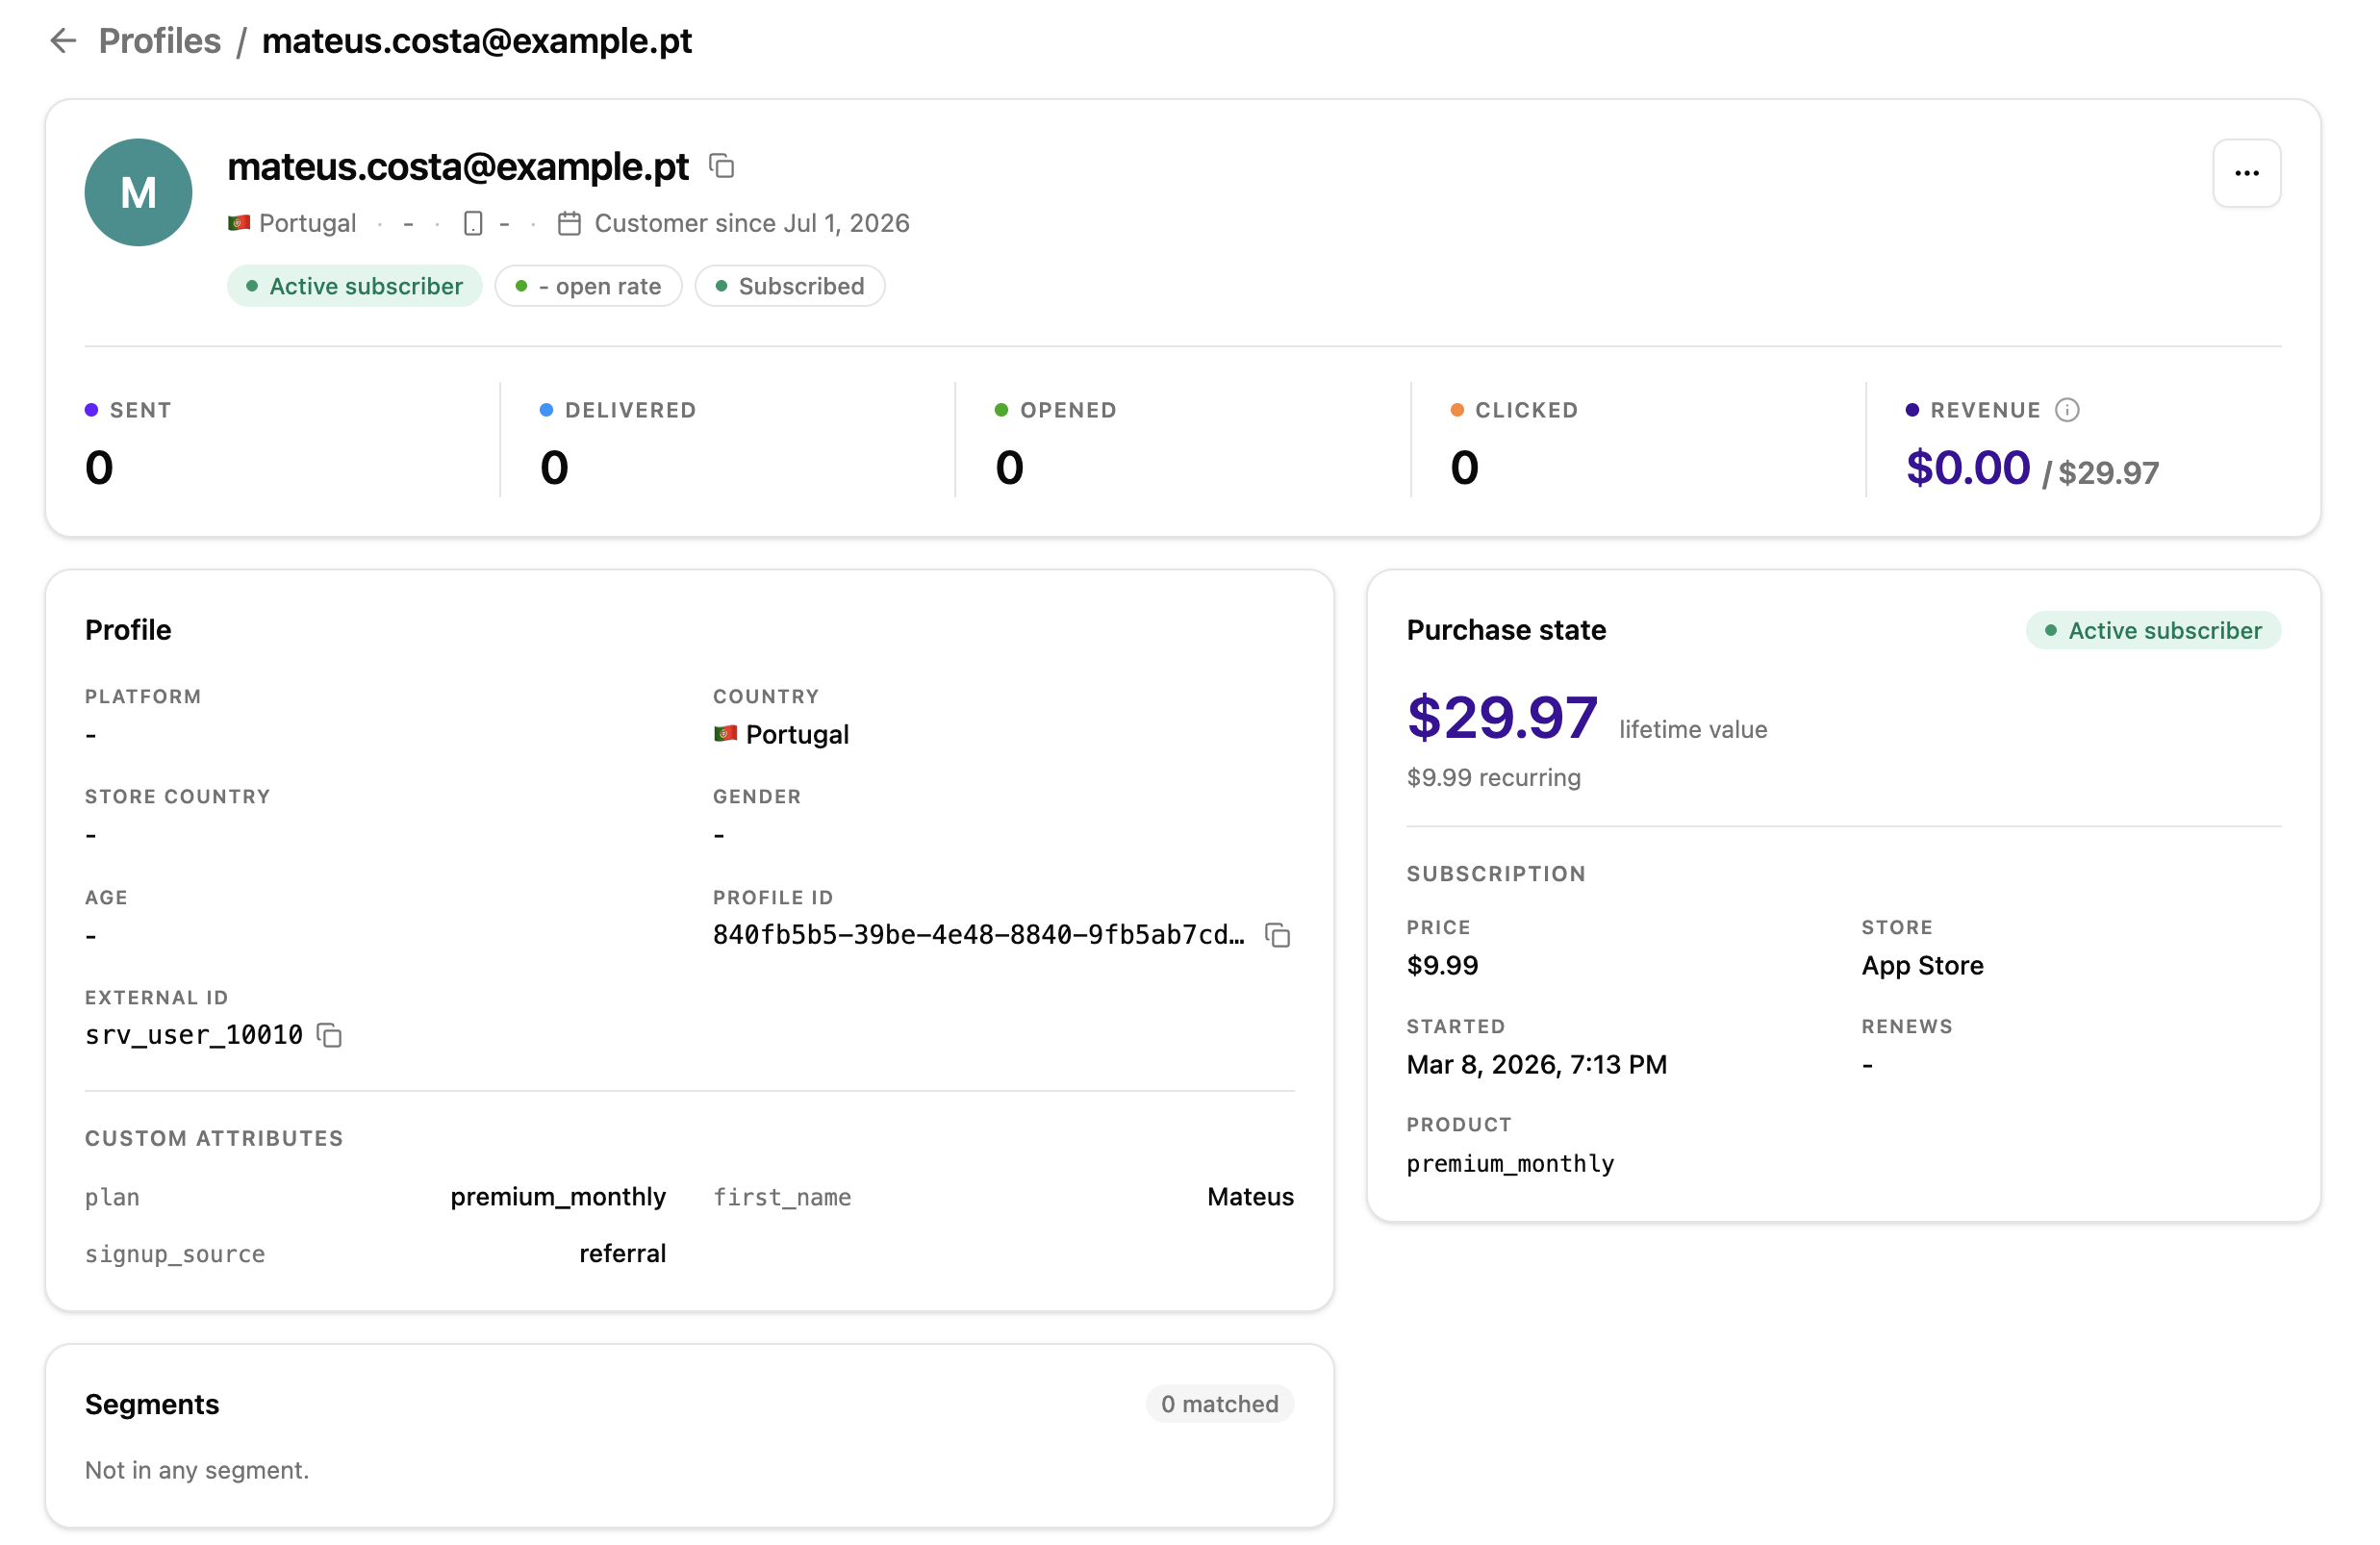Click the revenue info icon
This screenshot has width=2380, height=1545.
(x=2067, y=410)
